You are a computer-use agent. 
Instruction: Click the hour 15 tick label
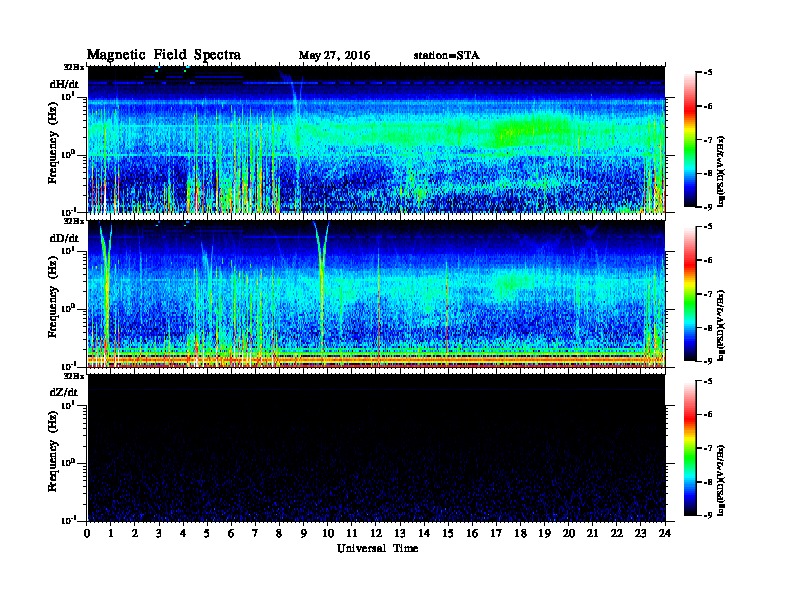tap(448, 533)
